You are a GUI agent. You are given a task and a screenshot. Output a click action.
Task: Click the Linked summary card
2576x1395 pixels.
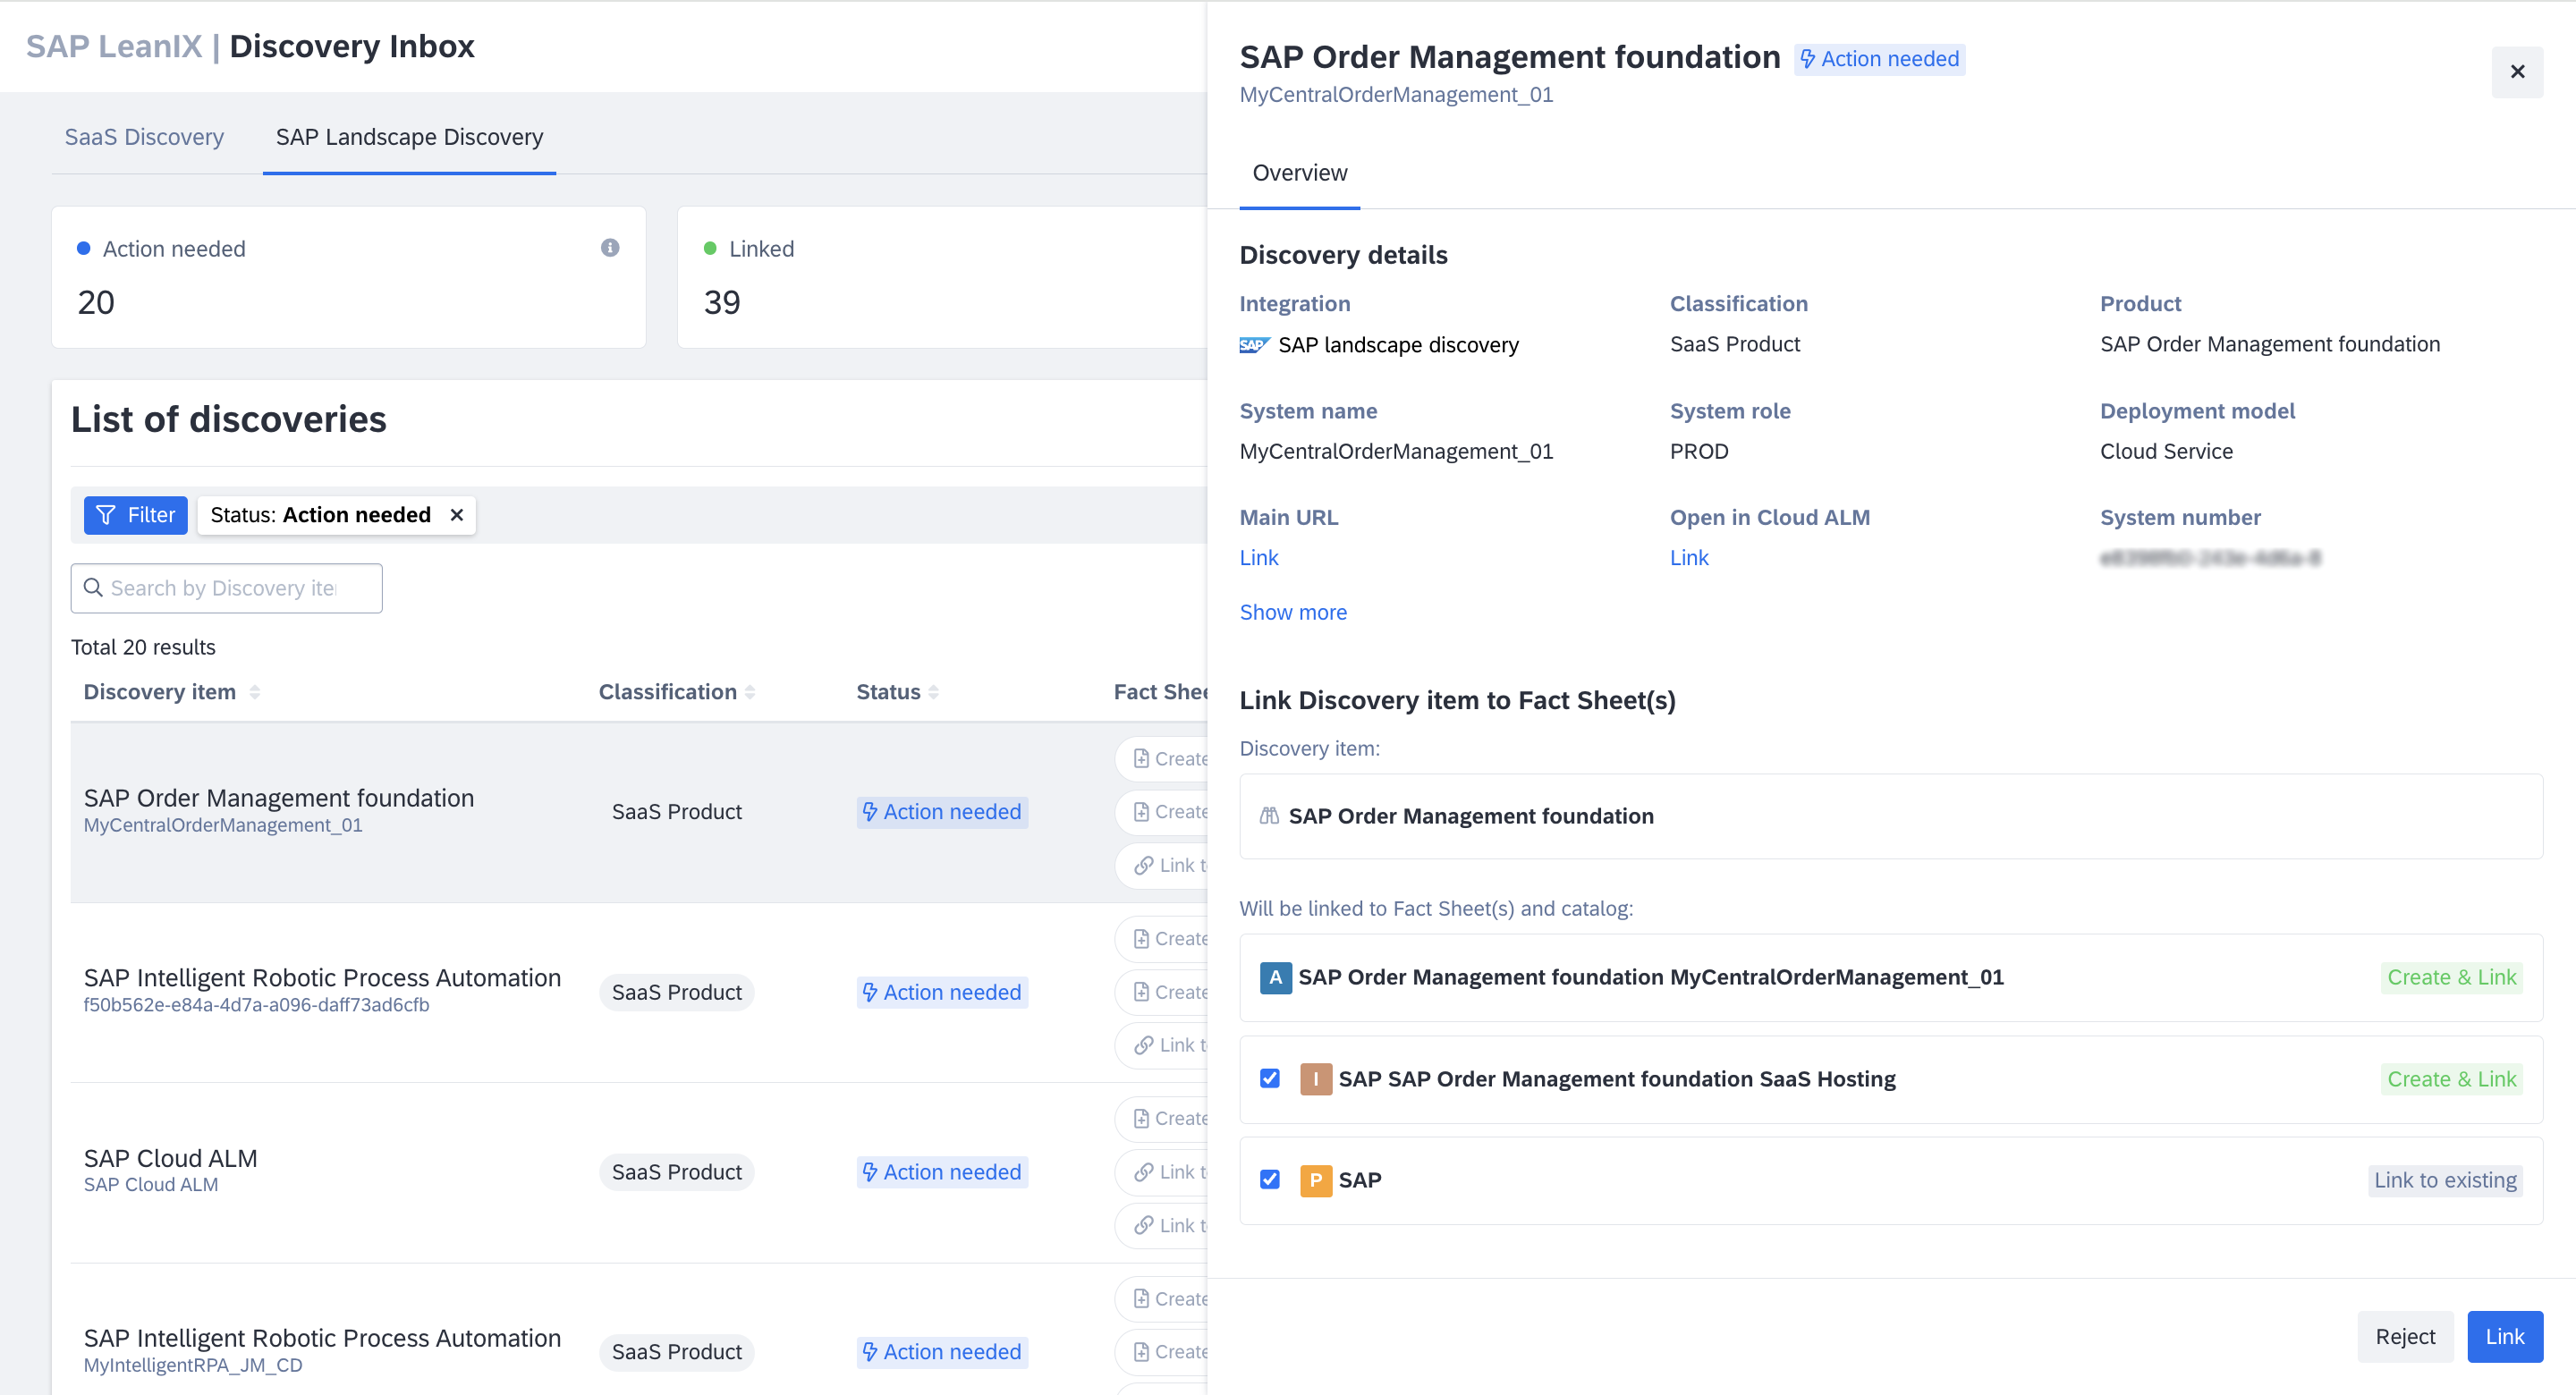[x=942, y=277]
